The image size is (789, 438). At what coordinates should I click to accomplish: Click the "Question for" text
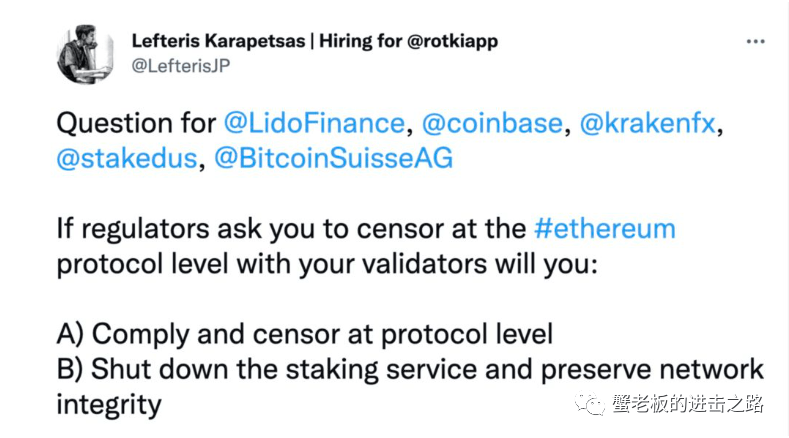136,123
